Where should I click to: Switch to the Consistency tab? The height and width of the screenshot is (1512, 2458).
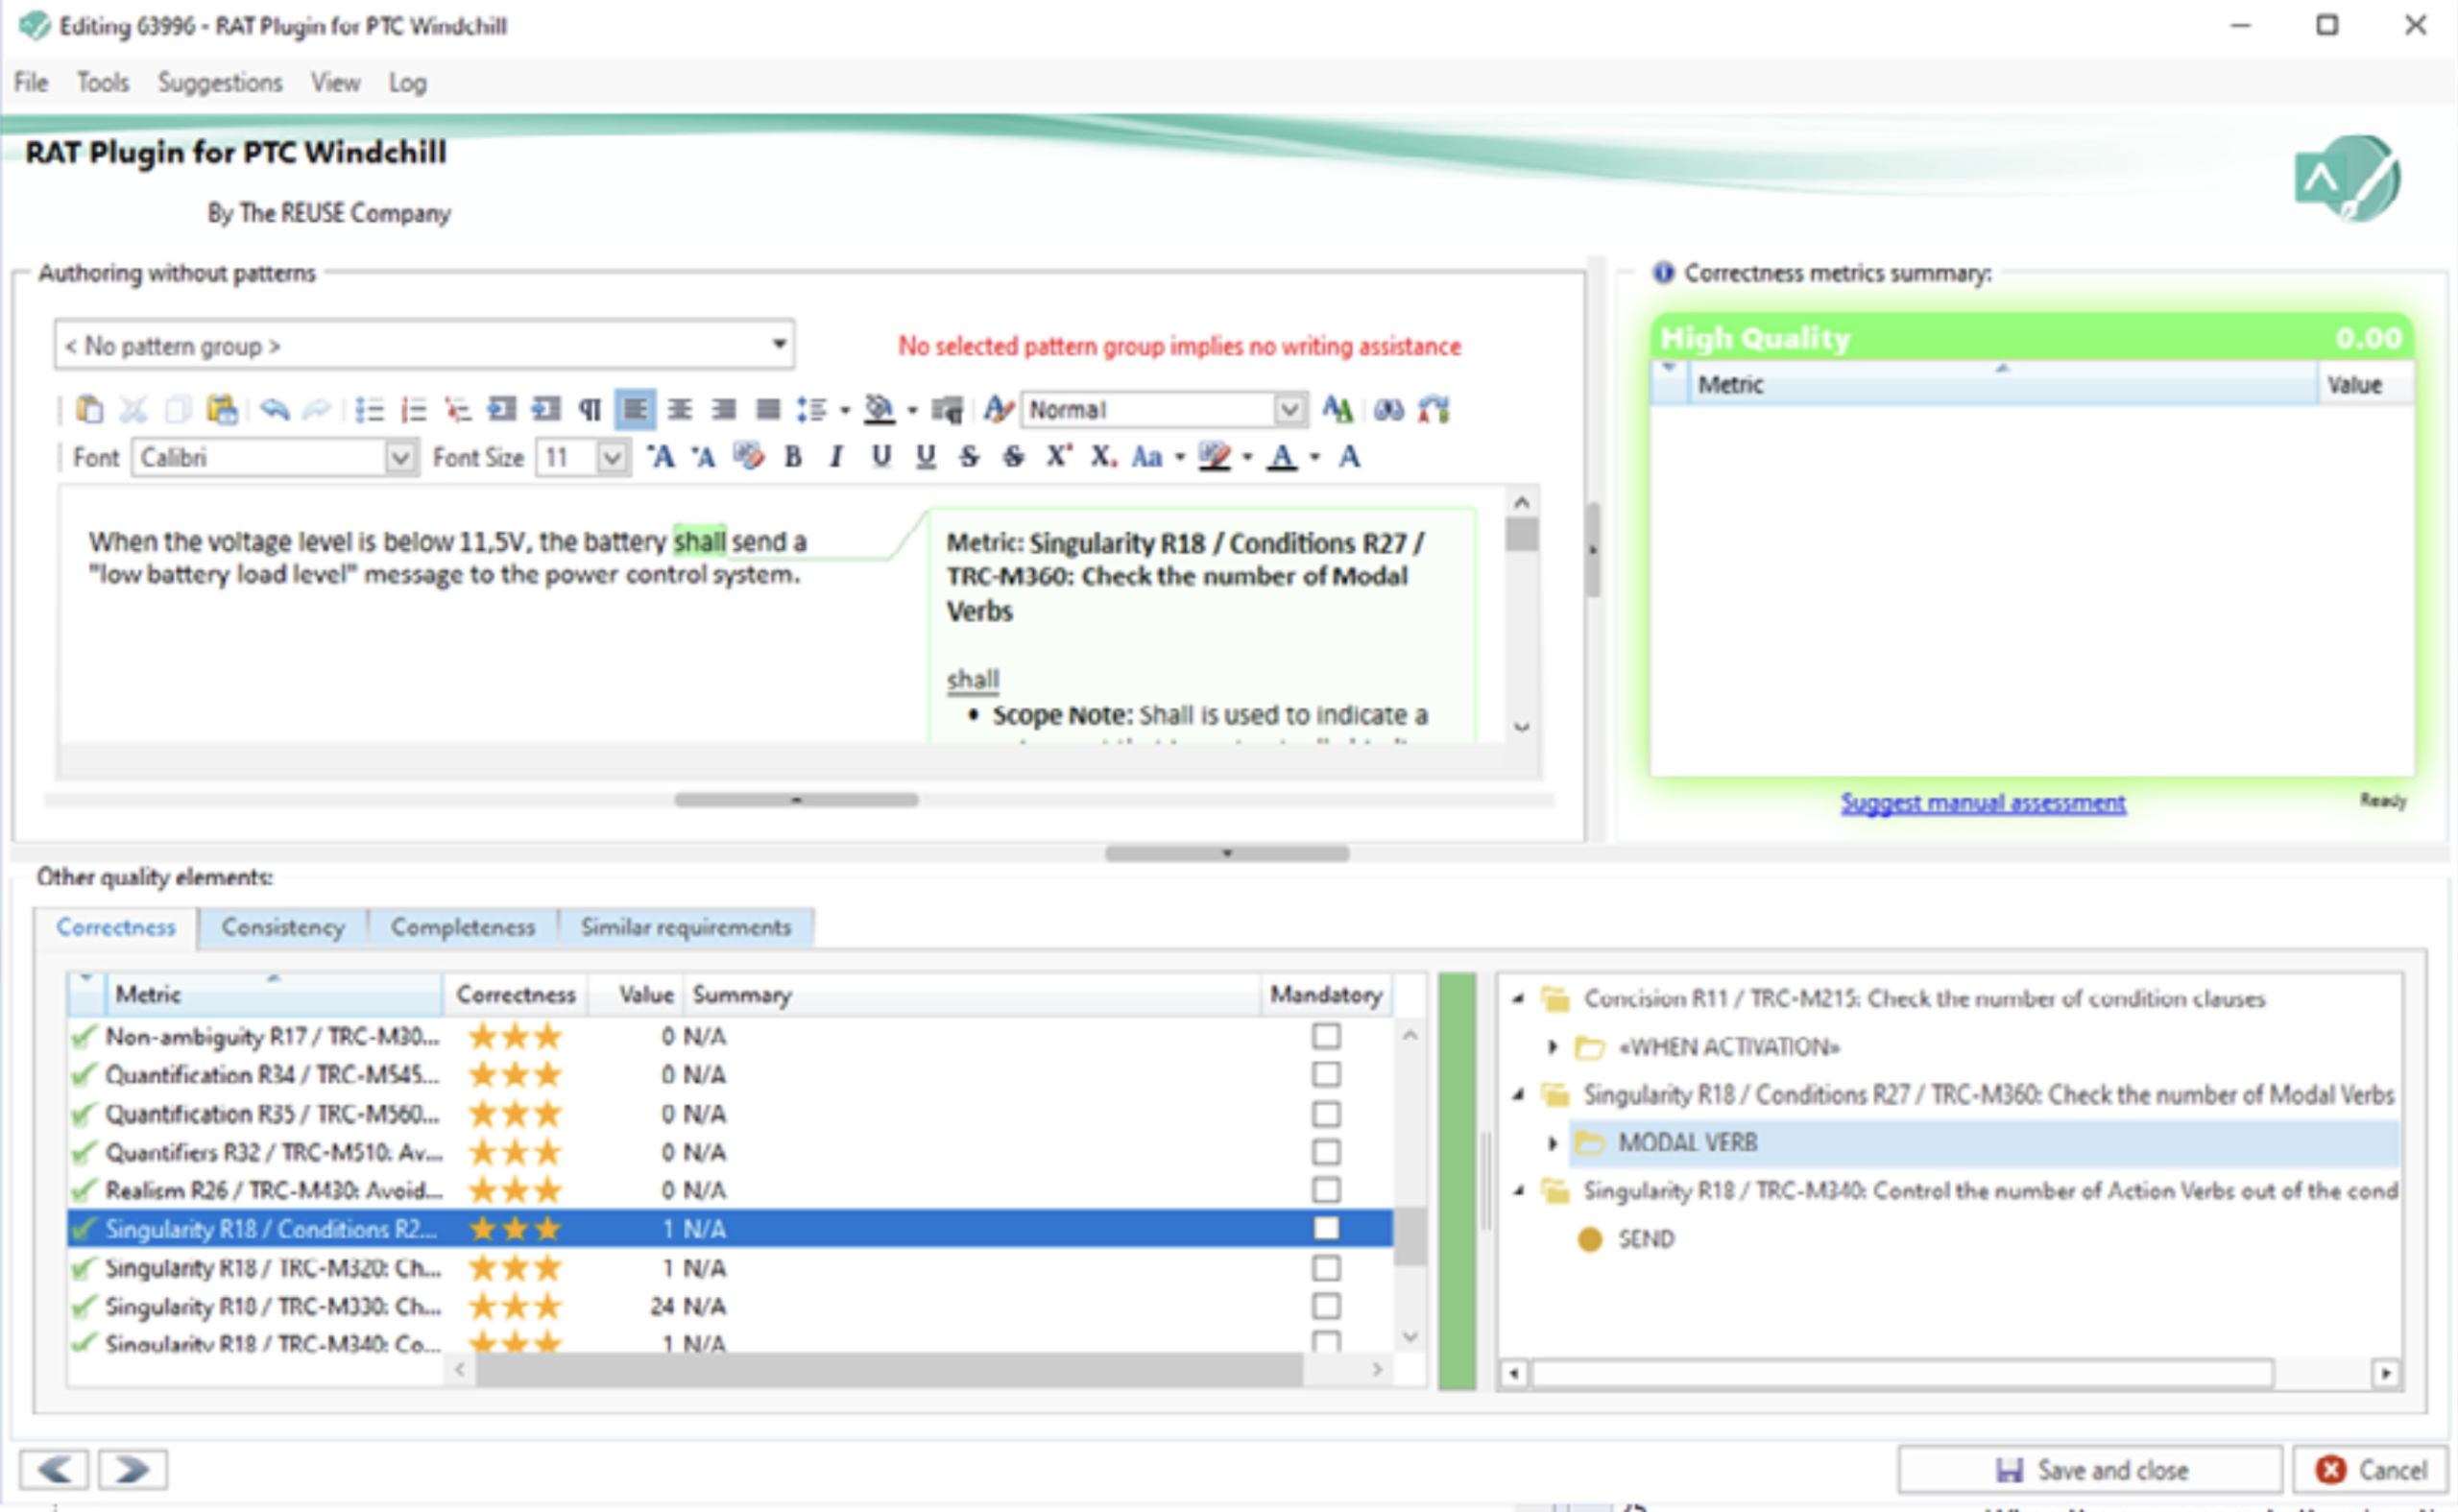click(283, 928)
